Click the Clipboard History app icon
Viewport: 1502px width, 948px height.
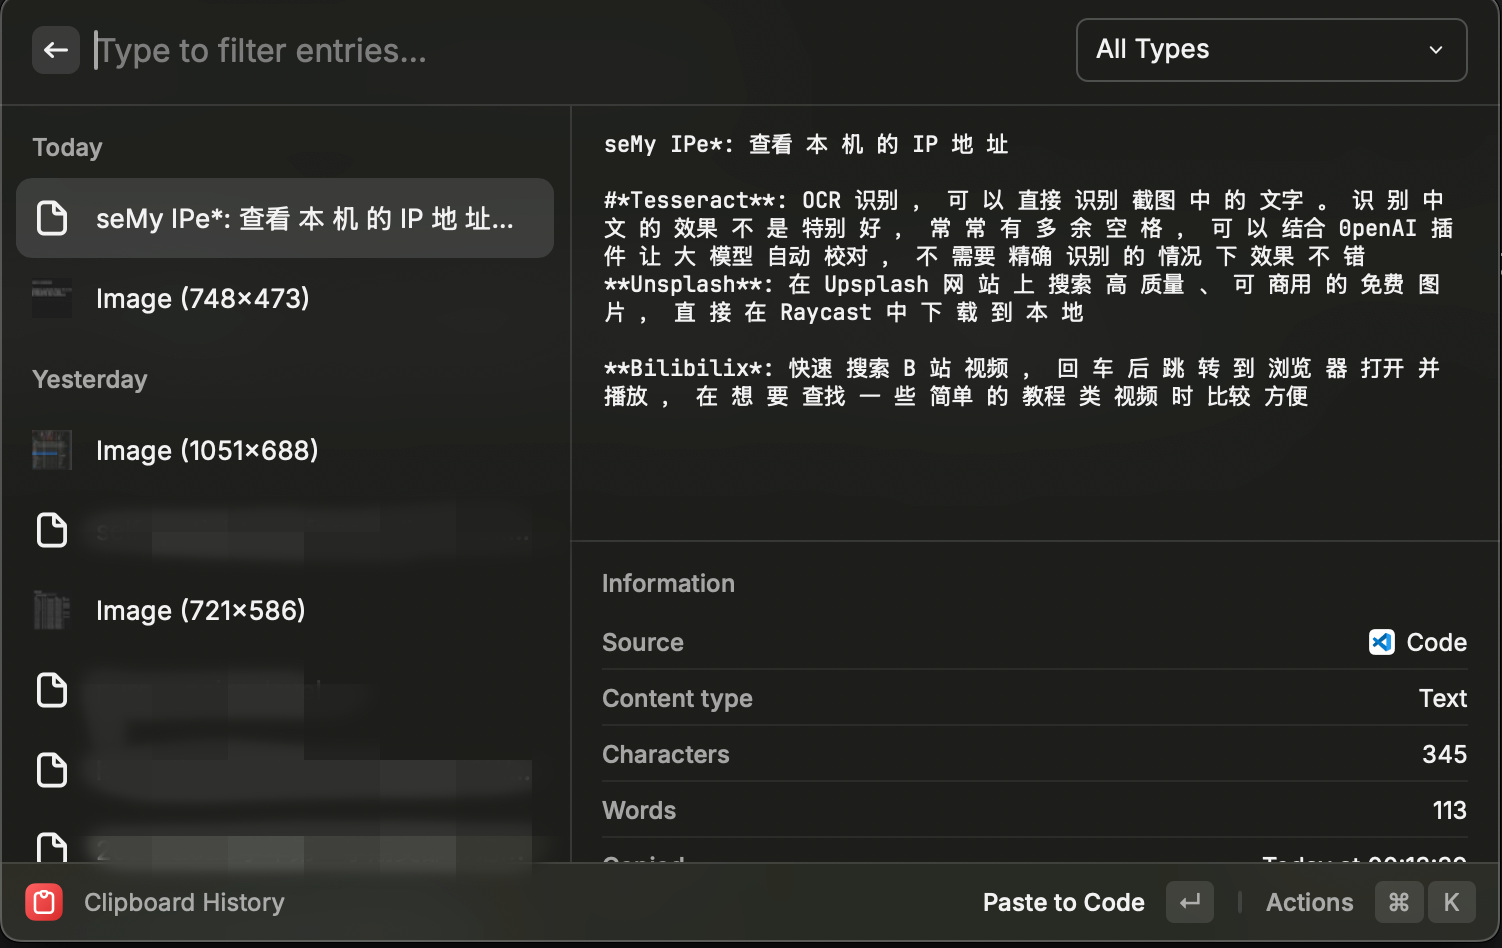(44, 902)
